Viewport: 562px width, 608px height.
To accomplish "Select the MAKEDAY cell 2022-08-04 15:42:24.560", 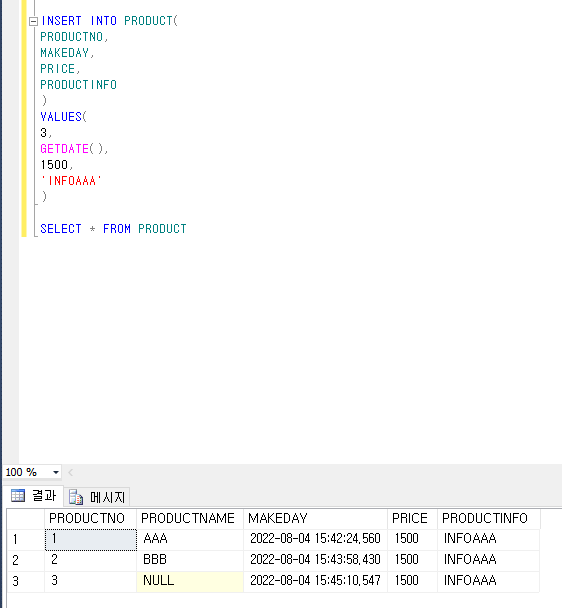I will pos(315,539).
